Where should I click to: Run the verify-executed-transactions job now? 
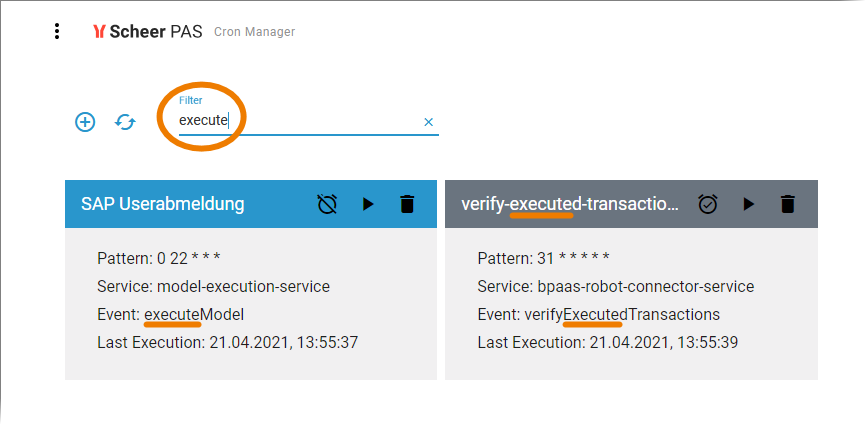pyautogui.click(x=748, y=204)
